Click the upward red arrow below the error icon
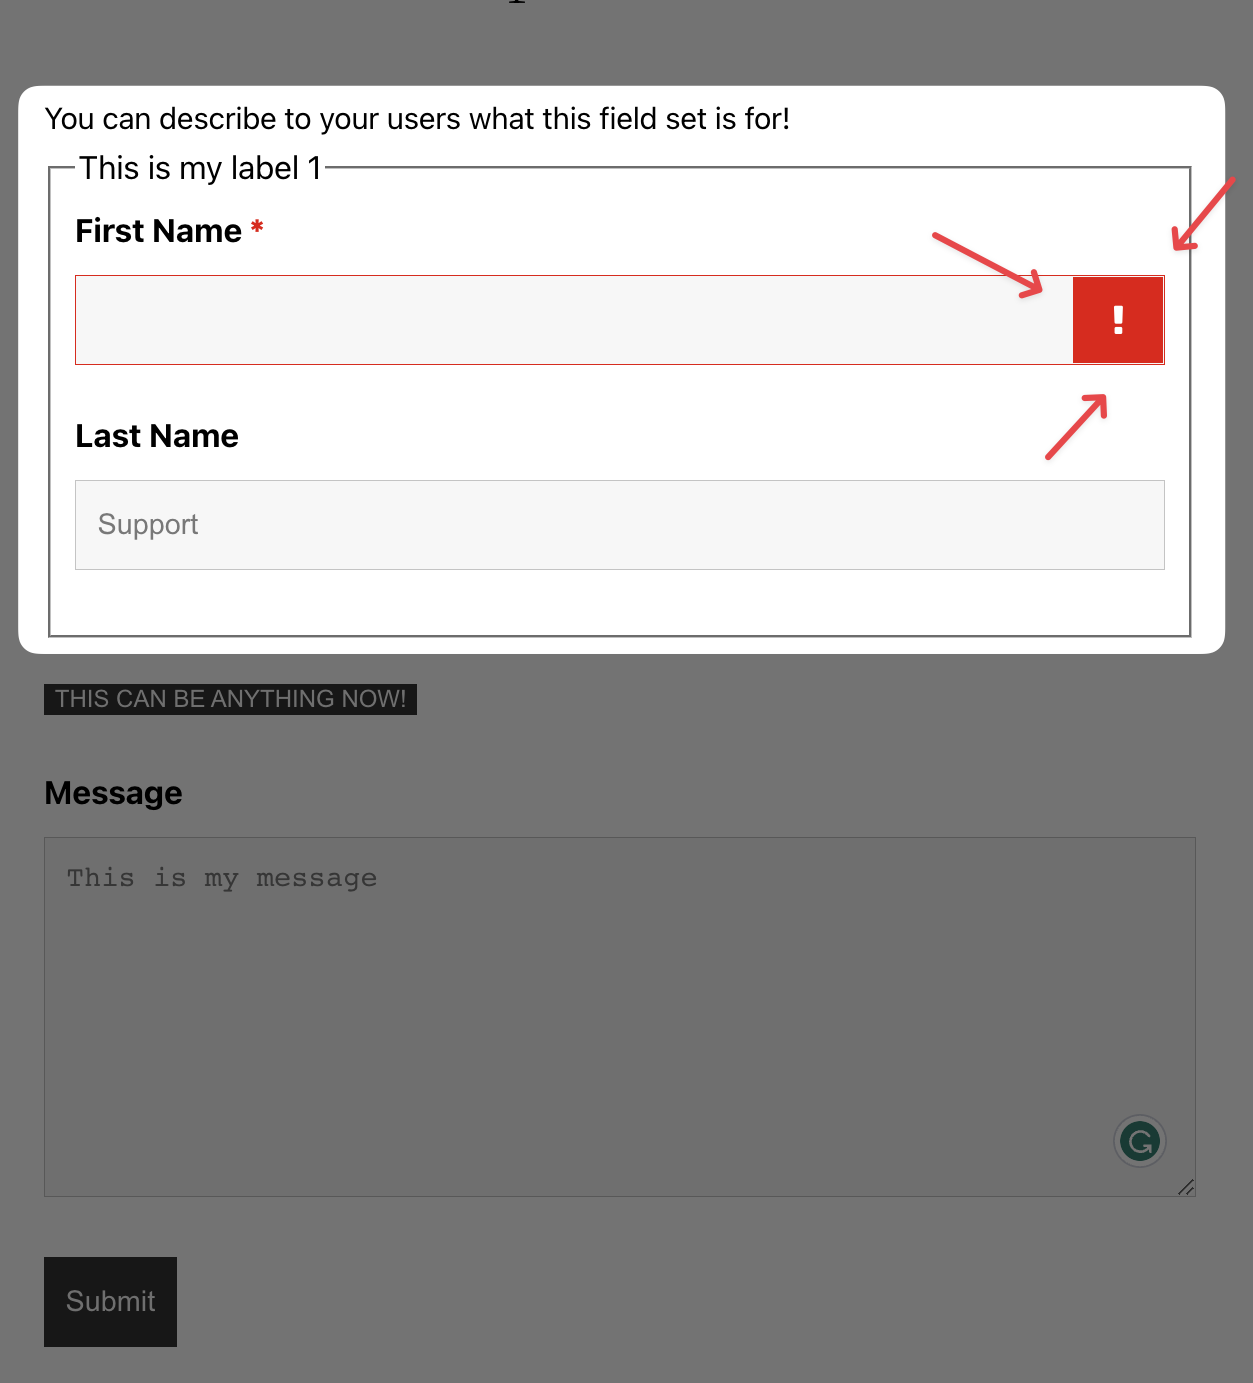 click(x=1076, y=427)
